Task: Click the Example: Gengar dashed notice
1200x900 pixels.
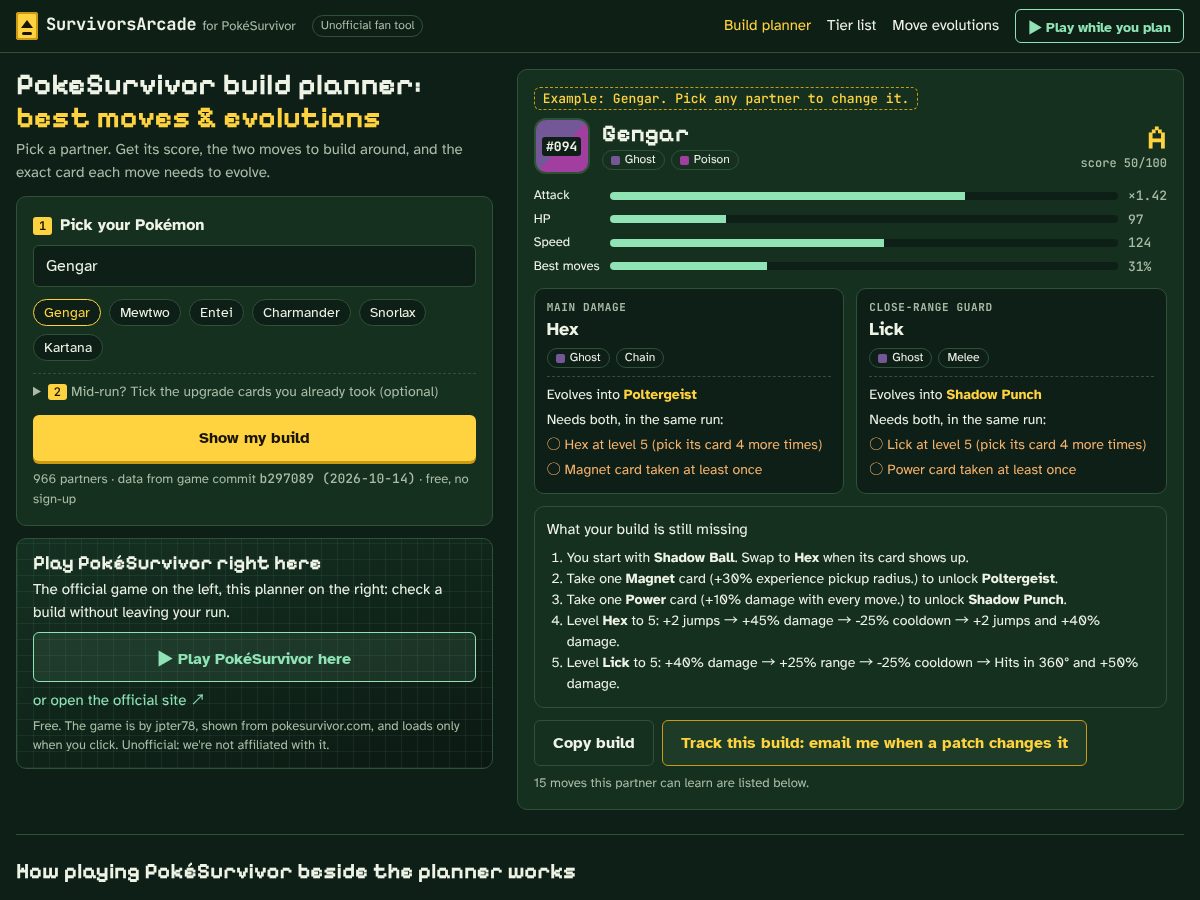Action: (726, 98)
